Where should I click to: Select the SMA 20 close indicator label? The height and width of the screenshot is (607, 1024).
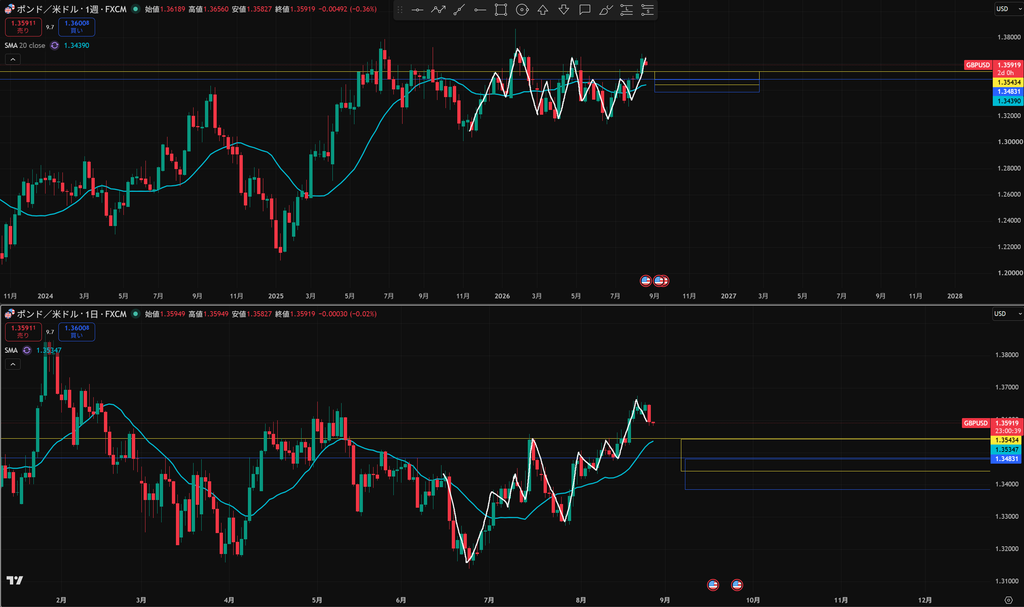[25, 45]
